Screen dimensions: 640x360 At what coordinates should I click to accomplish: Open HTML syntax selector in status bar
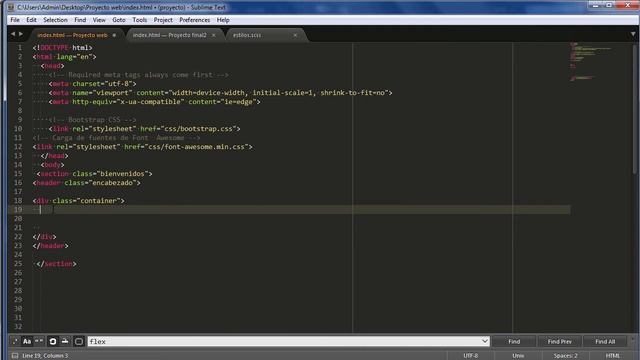[612, 356]
